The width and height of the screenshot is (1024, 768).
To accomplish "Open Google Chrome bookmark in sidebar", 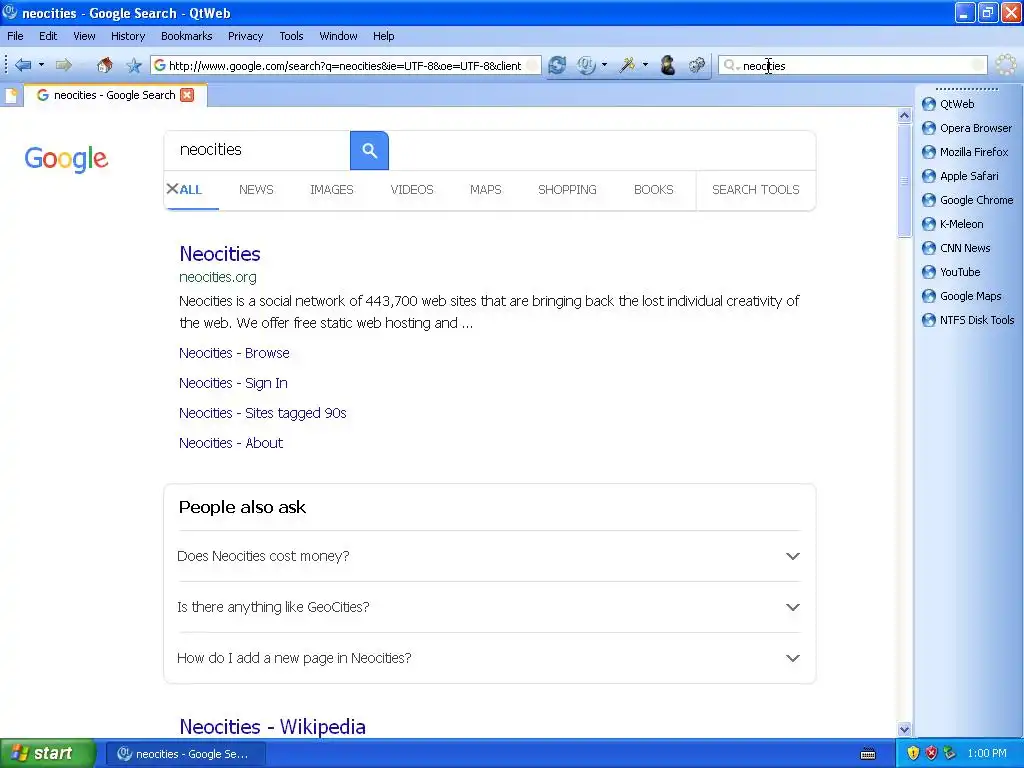I will [967, 200].
